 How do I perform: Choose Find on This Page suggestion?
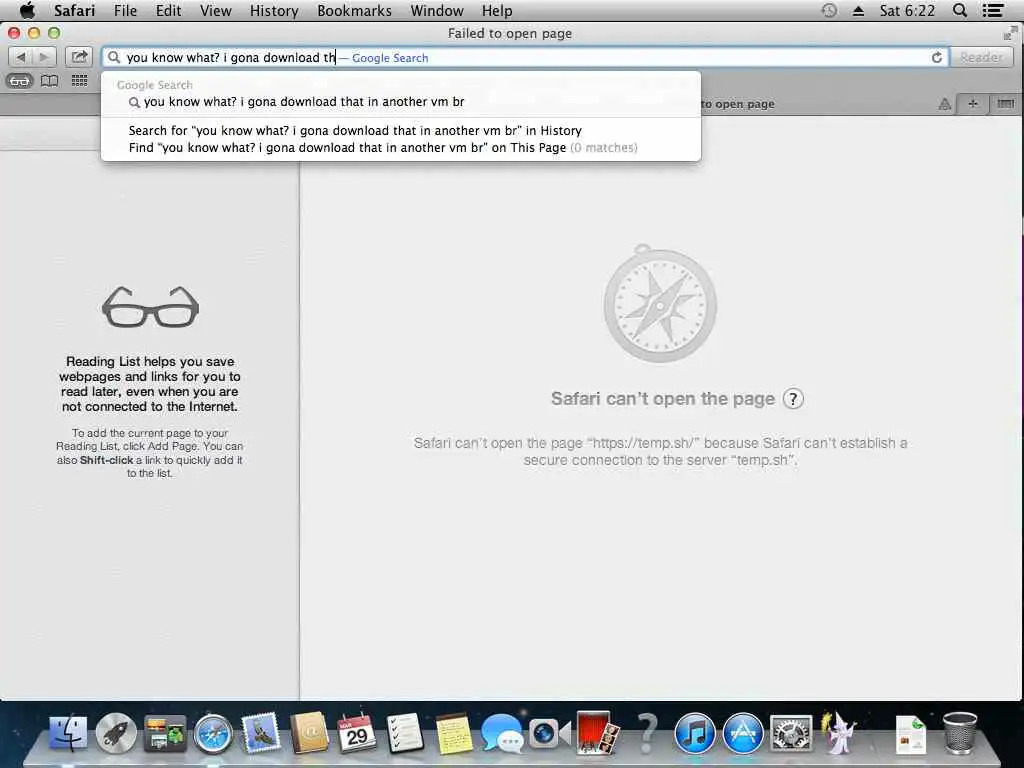401,148
